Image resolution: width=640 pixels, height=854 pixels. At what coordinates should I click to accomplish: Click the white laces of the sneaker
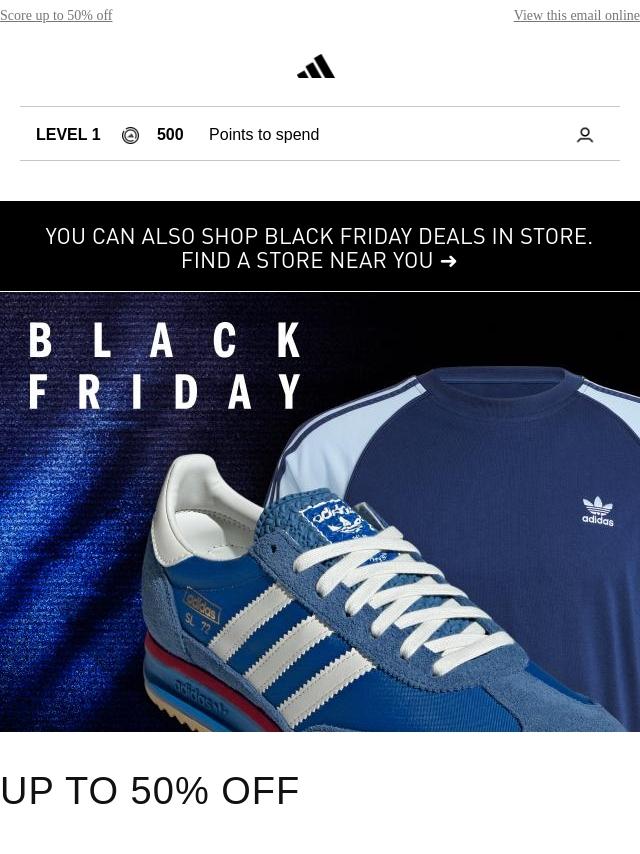pos(403,594)
